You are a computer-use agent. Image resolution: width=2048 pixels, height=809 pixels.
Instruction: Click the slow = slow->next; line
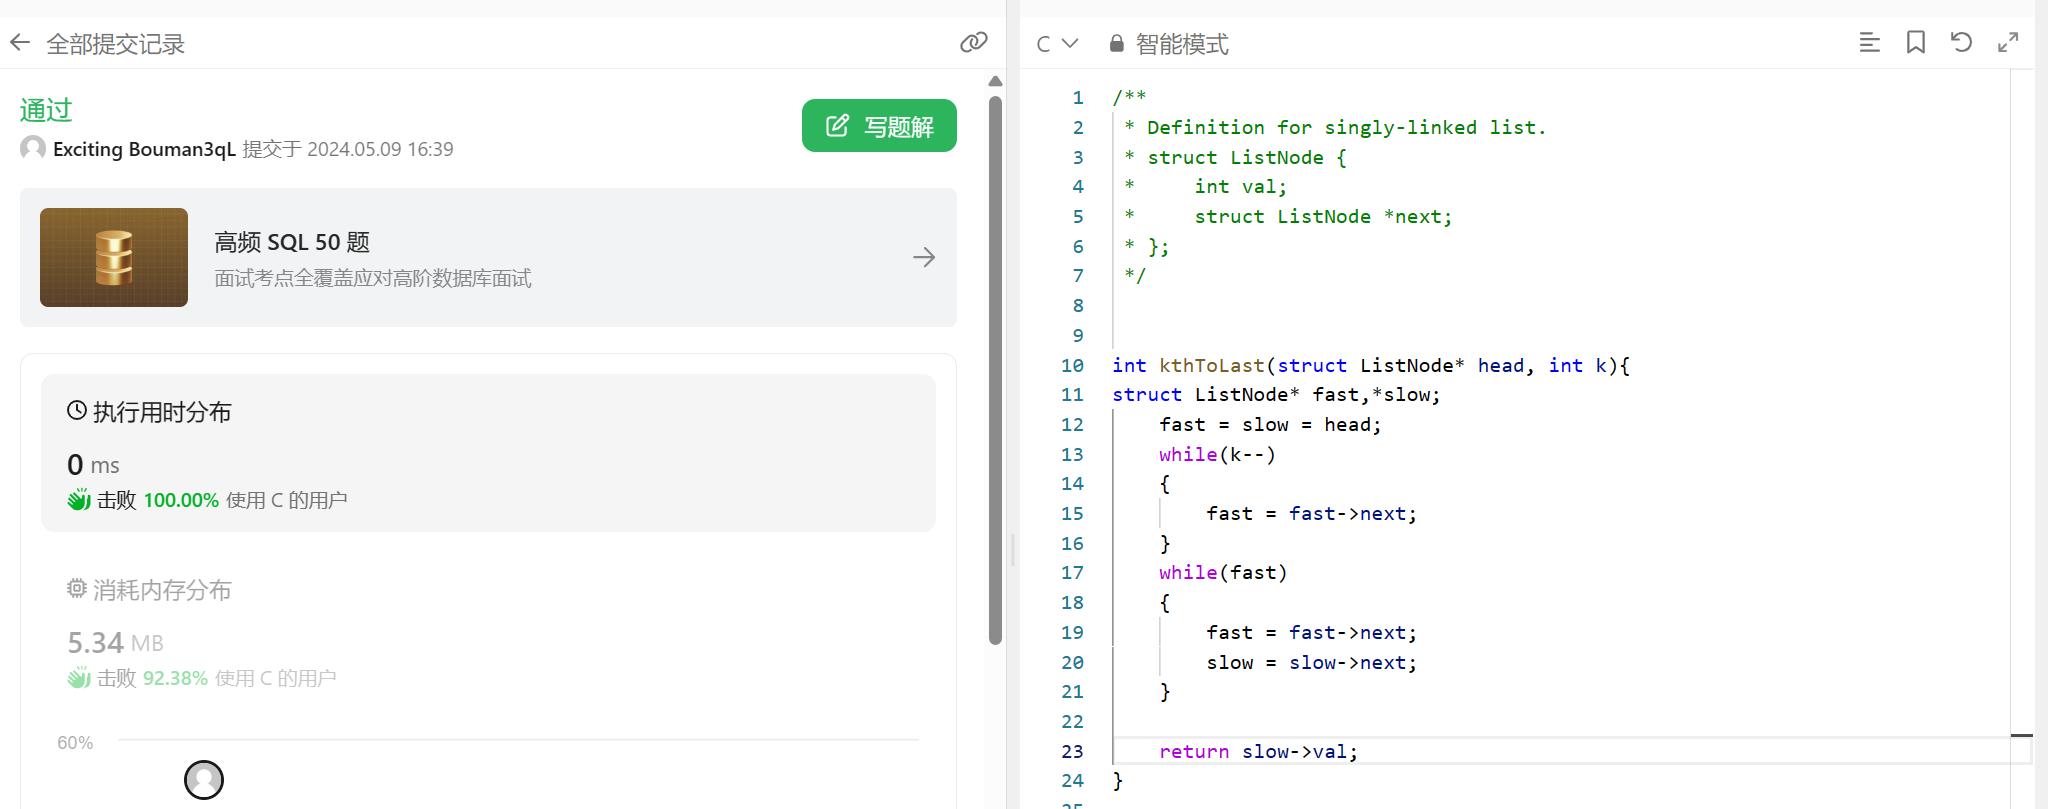[1311, 662]
